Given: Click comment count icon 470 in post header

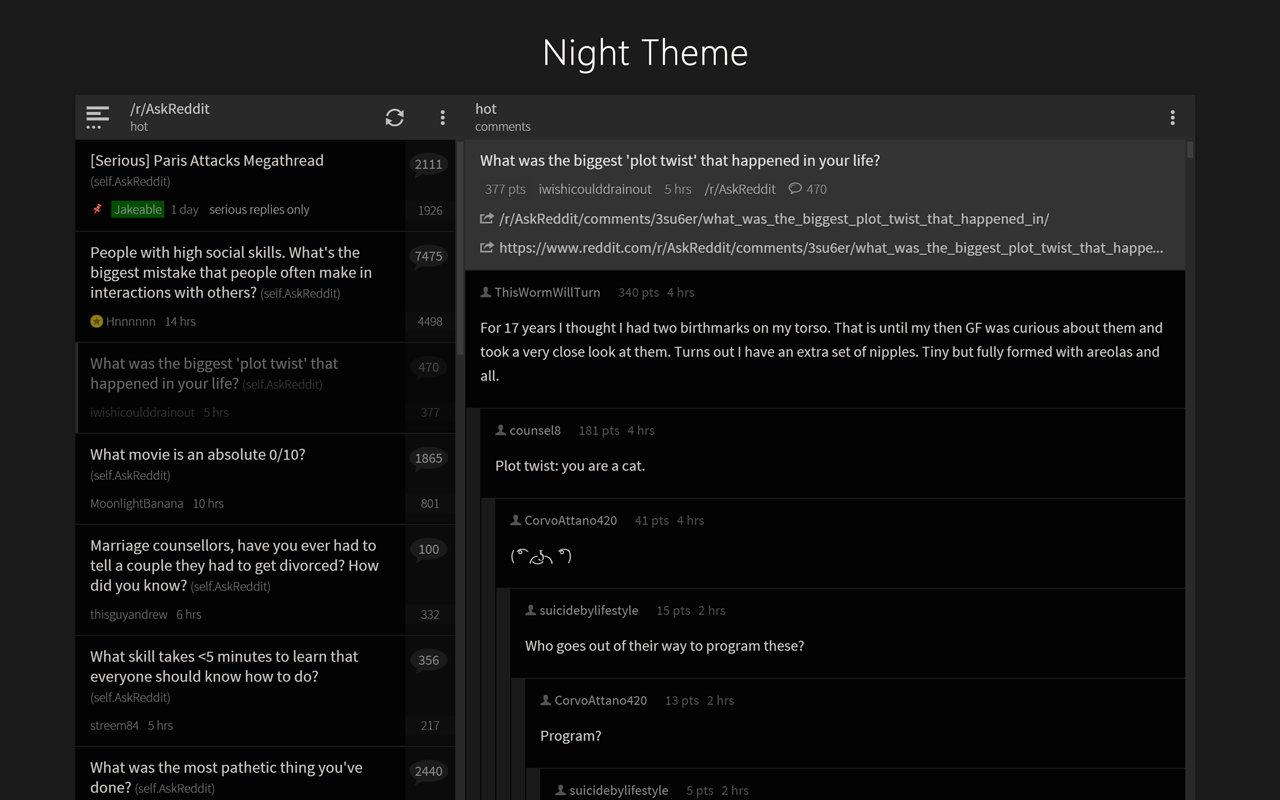Looking at the screenshot, I should tap(795, 188).
